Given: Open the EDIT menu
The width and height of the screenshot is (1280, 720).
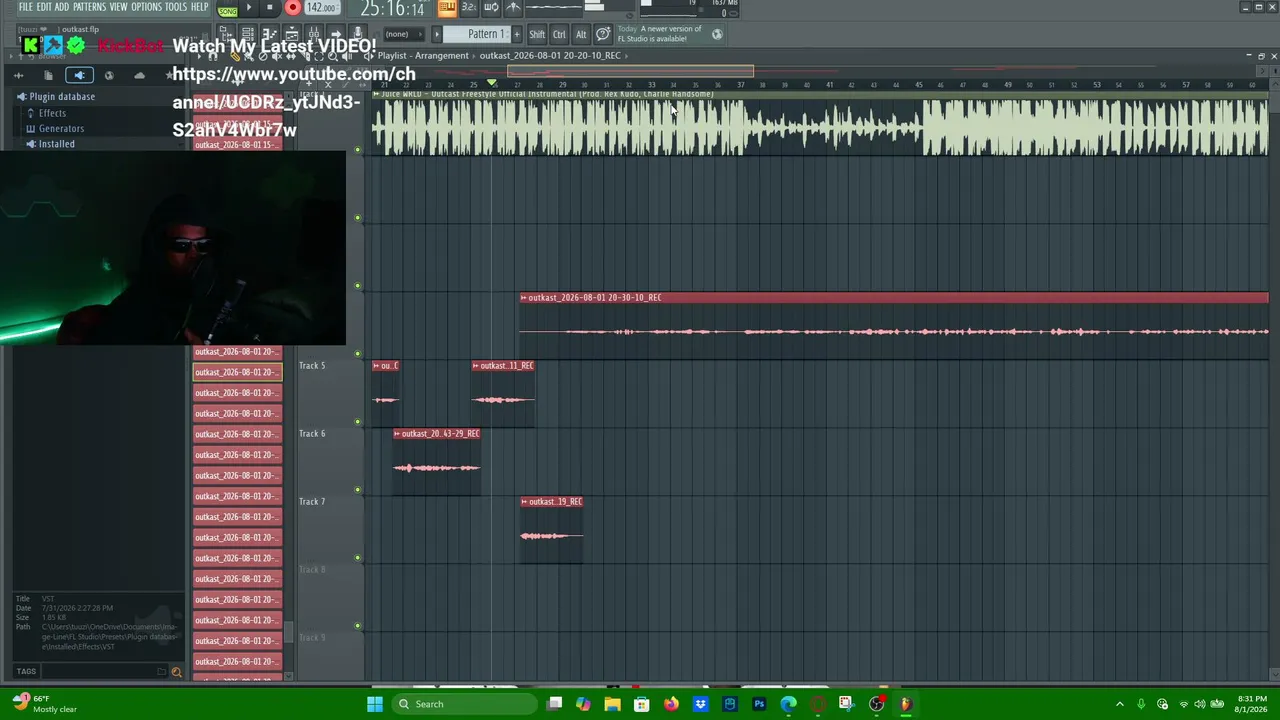Looking at the screenshot, I should 44,7.
